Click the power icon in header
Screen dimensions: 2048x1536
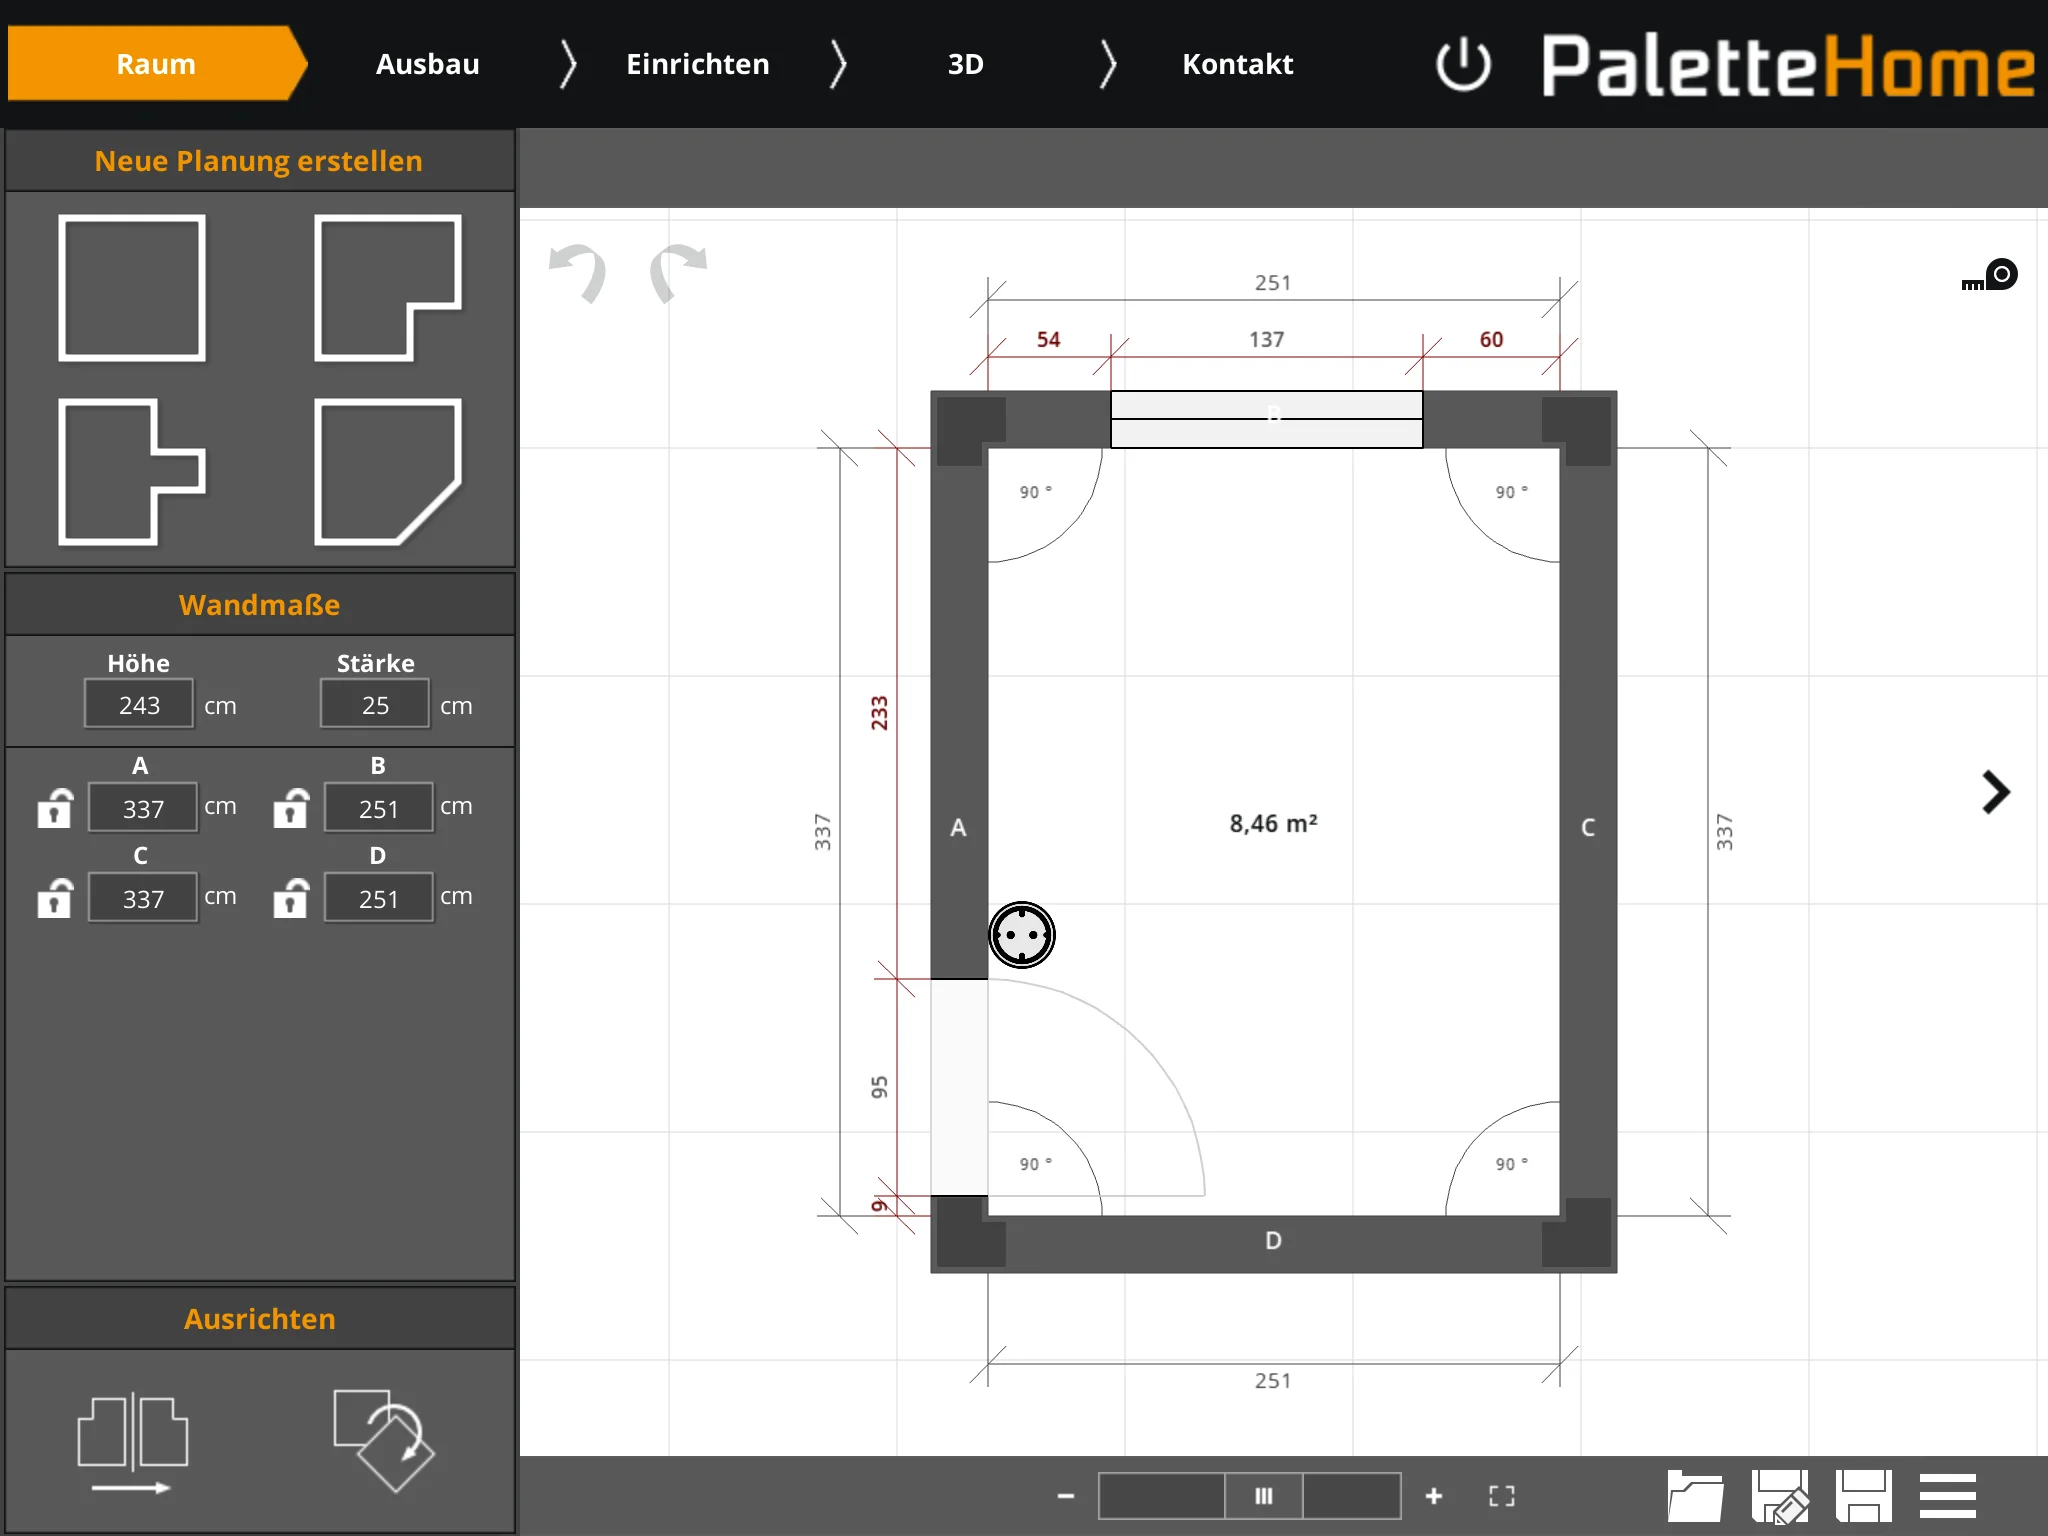click(x=1463, y=64)
